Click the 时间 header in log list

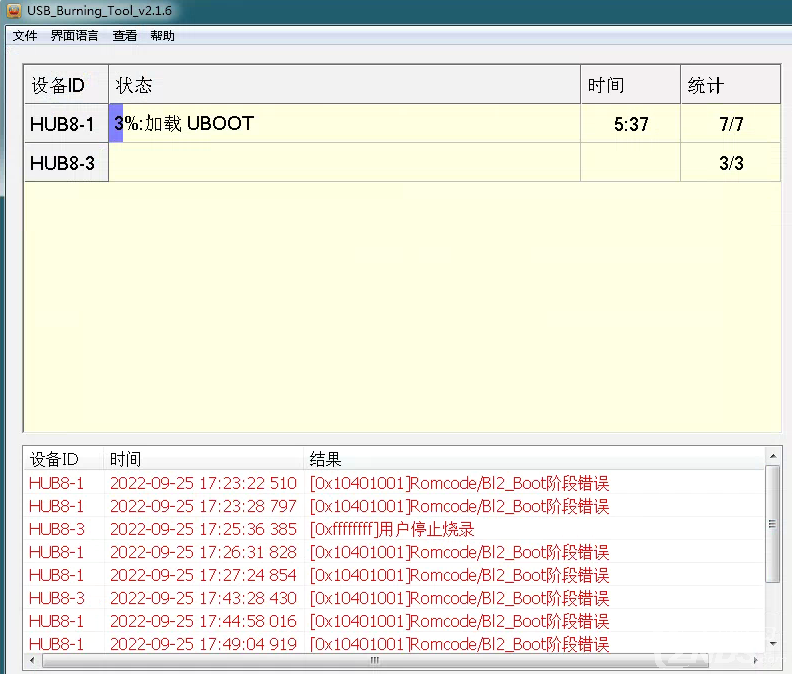tap(204, 459)
